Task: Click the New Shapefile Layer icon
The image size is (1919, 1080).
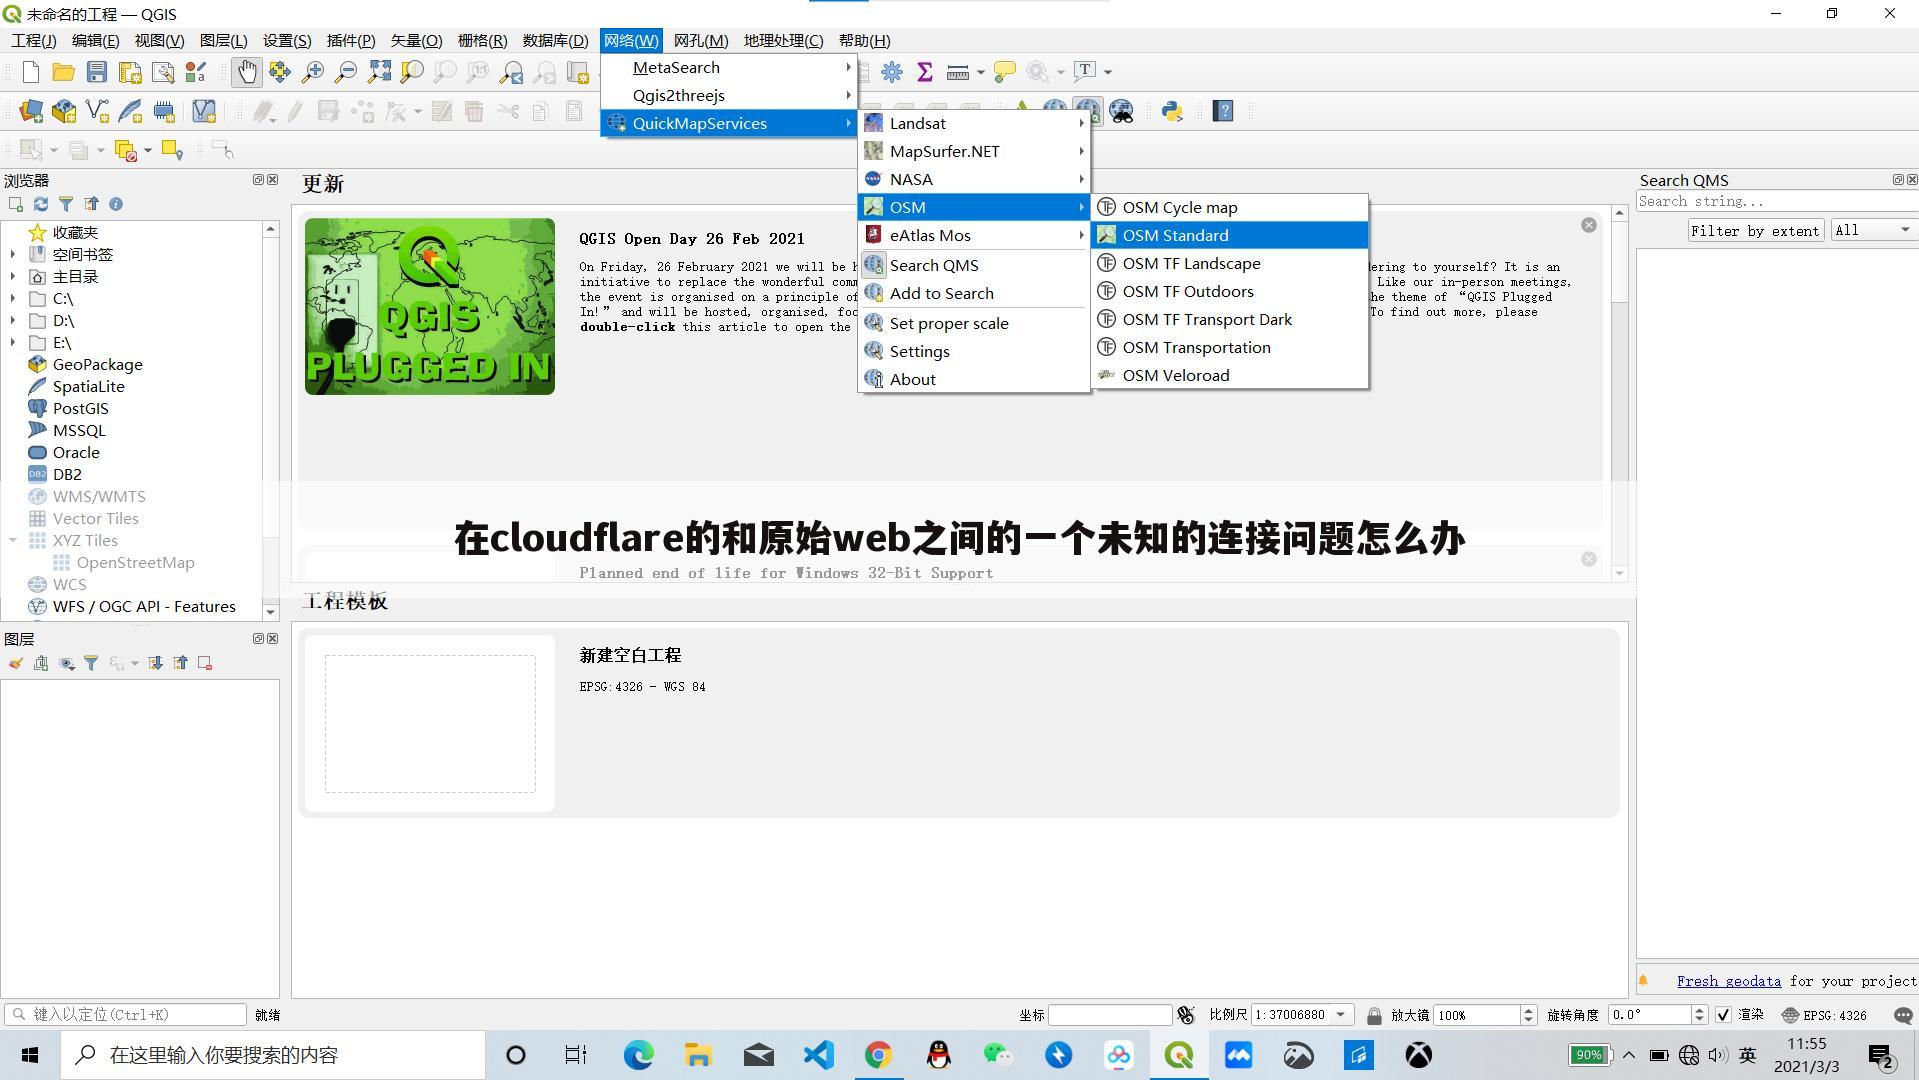Action: click(97, 111)
